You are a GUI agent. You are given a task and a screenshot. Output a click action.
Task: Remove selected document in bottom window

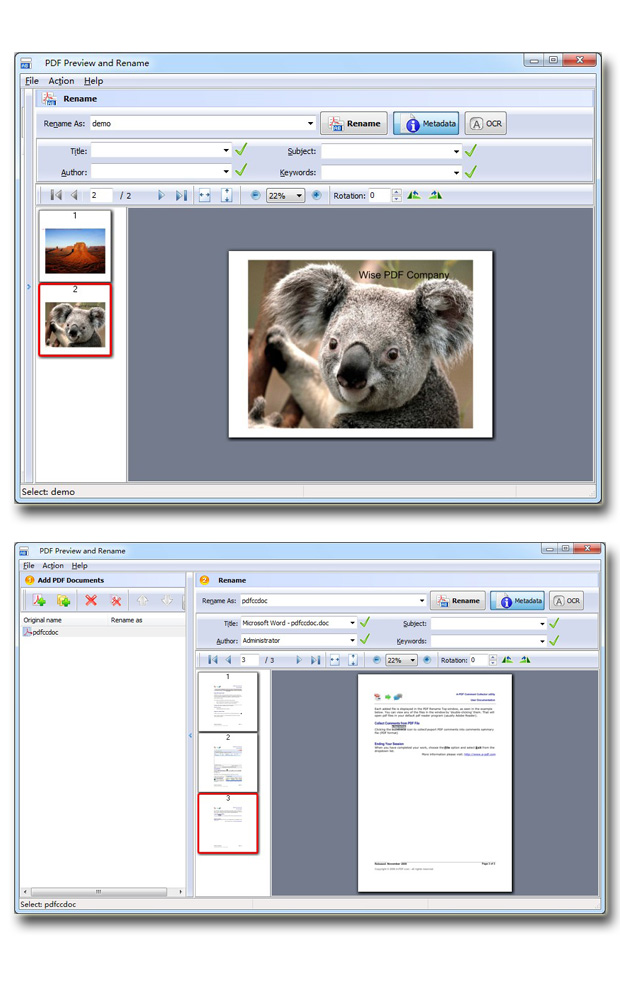(91, 600)
